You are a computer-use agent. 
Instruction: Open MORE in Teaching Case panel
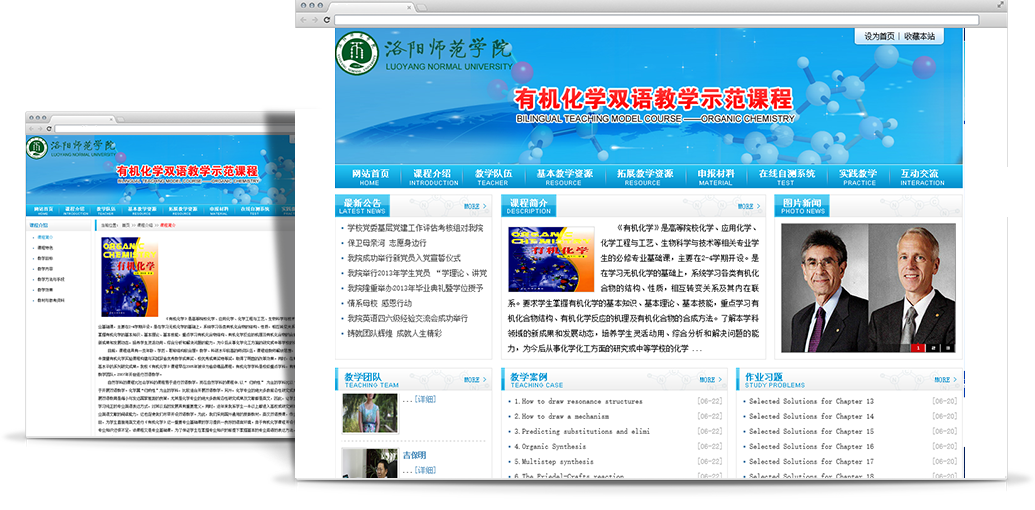click(x=712, y=380)
